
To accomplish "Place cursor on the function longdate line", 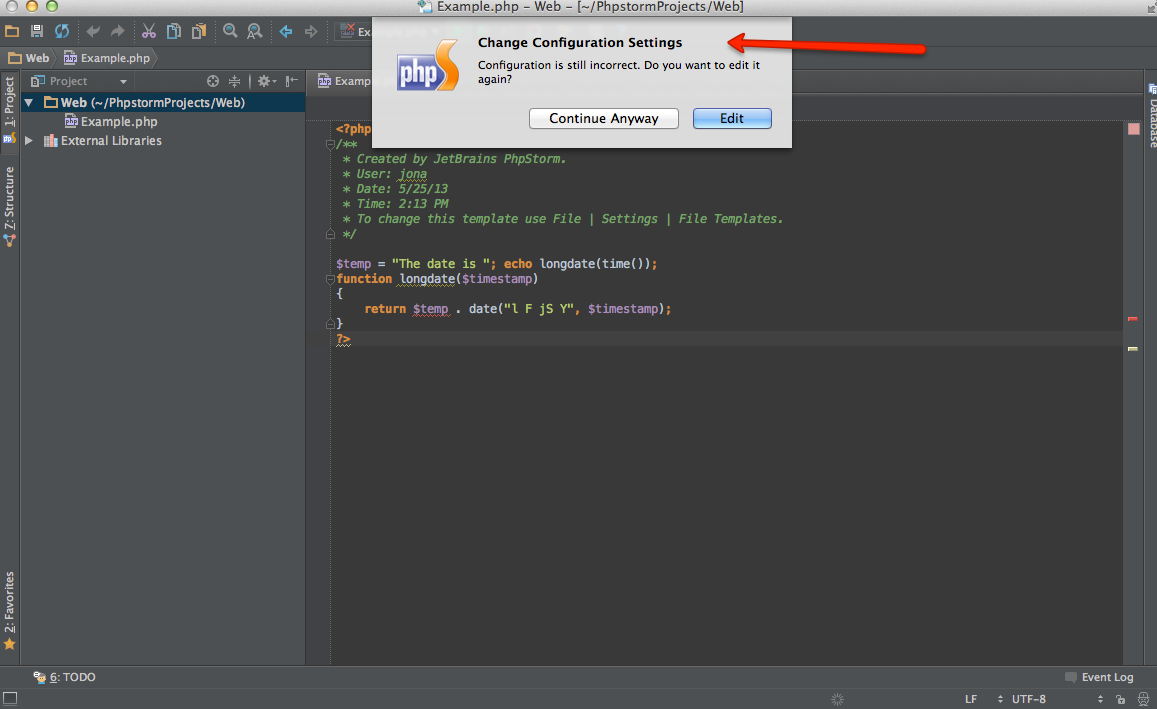I will [437, 279].
